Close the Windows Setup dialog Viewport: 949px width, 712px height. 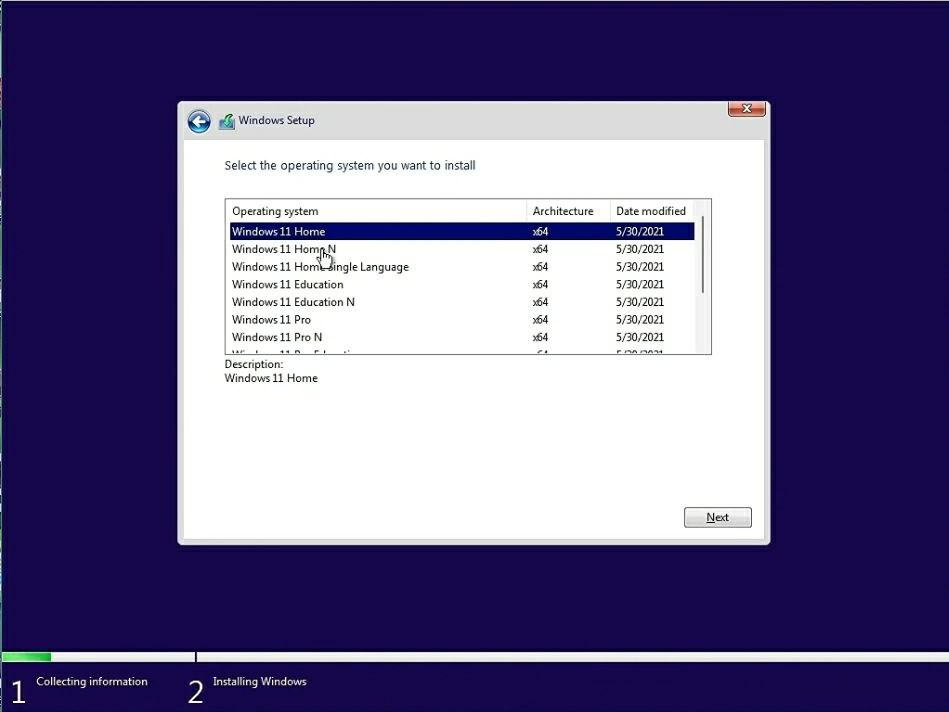point(746,109)
